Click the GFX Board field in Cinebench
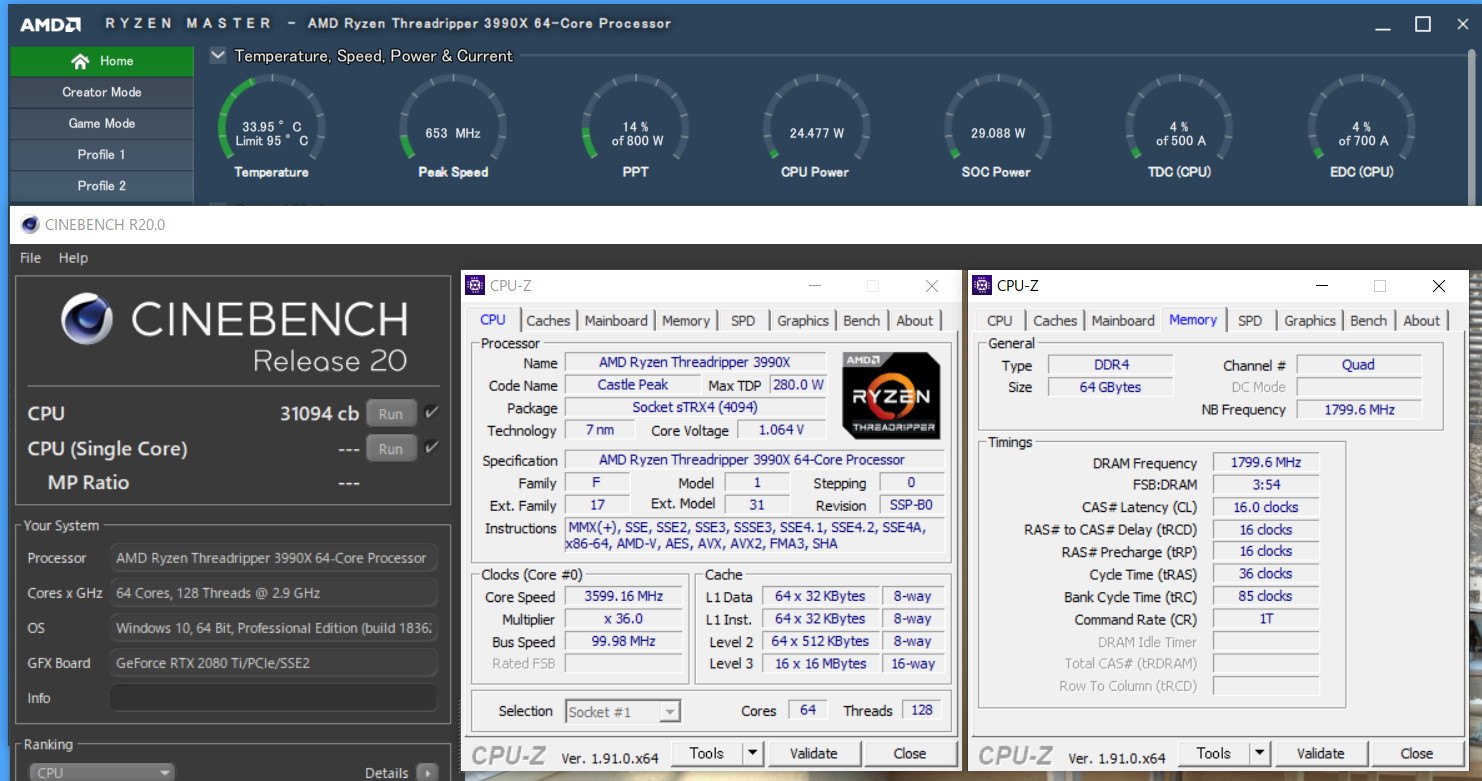1482x781 pixels. tap(273, 663)
